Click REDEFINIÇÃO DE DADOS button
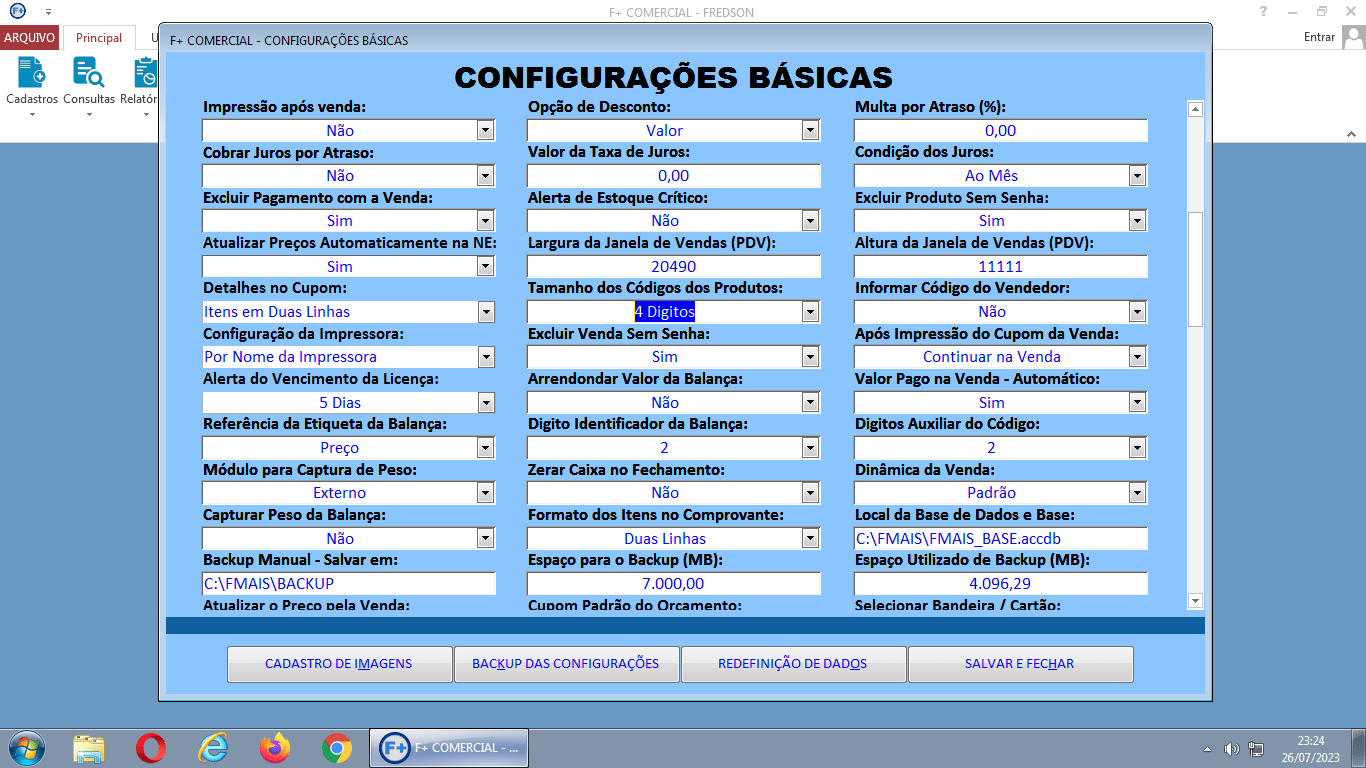1366x768 pixels. (x=793, y=664)
